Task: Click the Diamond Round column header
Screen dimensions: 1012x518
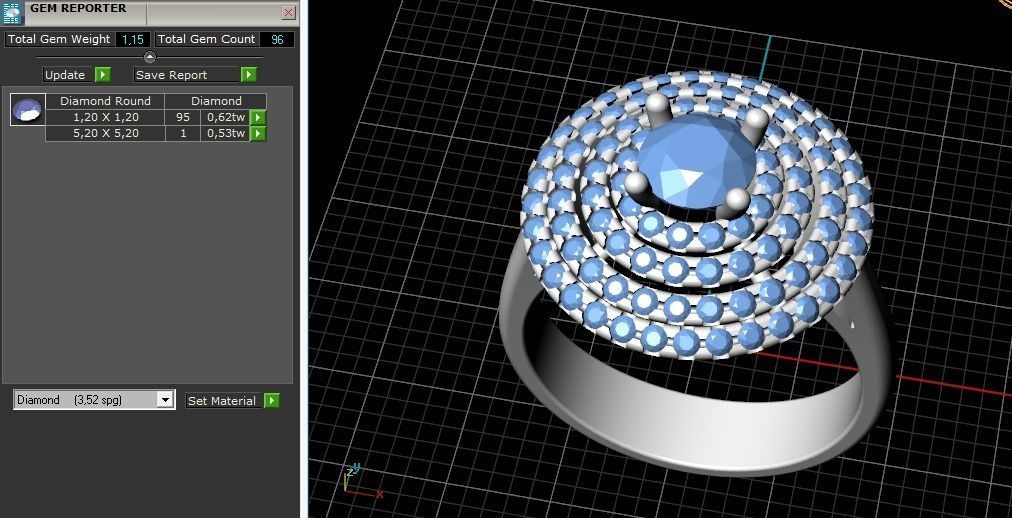Action: pyautogui.click(x=105, y=101)
